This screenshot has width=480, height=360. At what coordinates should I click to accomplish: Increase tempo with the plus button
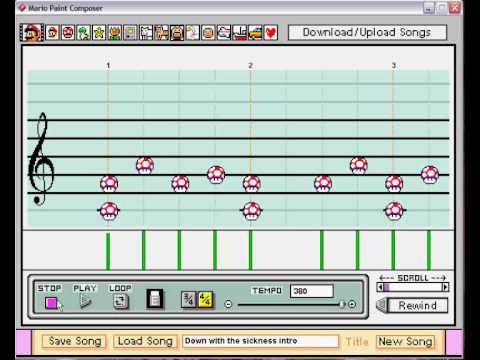pyautogui.click(x=352, y=304)
